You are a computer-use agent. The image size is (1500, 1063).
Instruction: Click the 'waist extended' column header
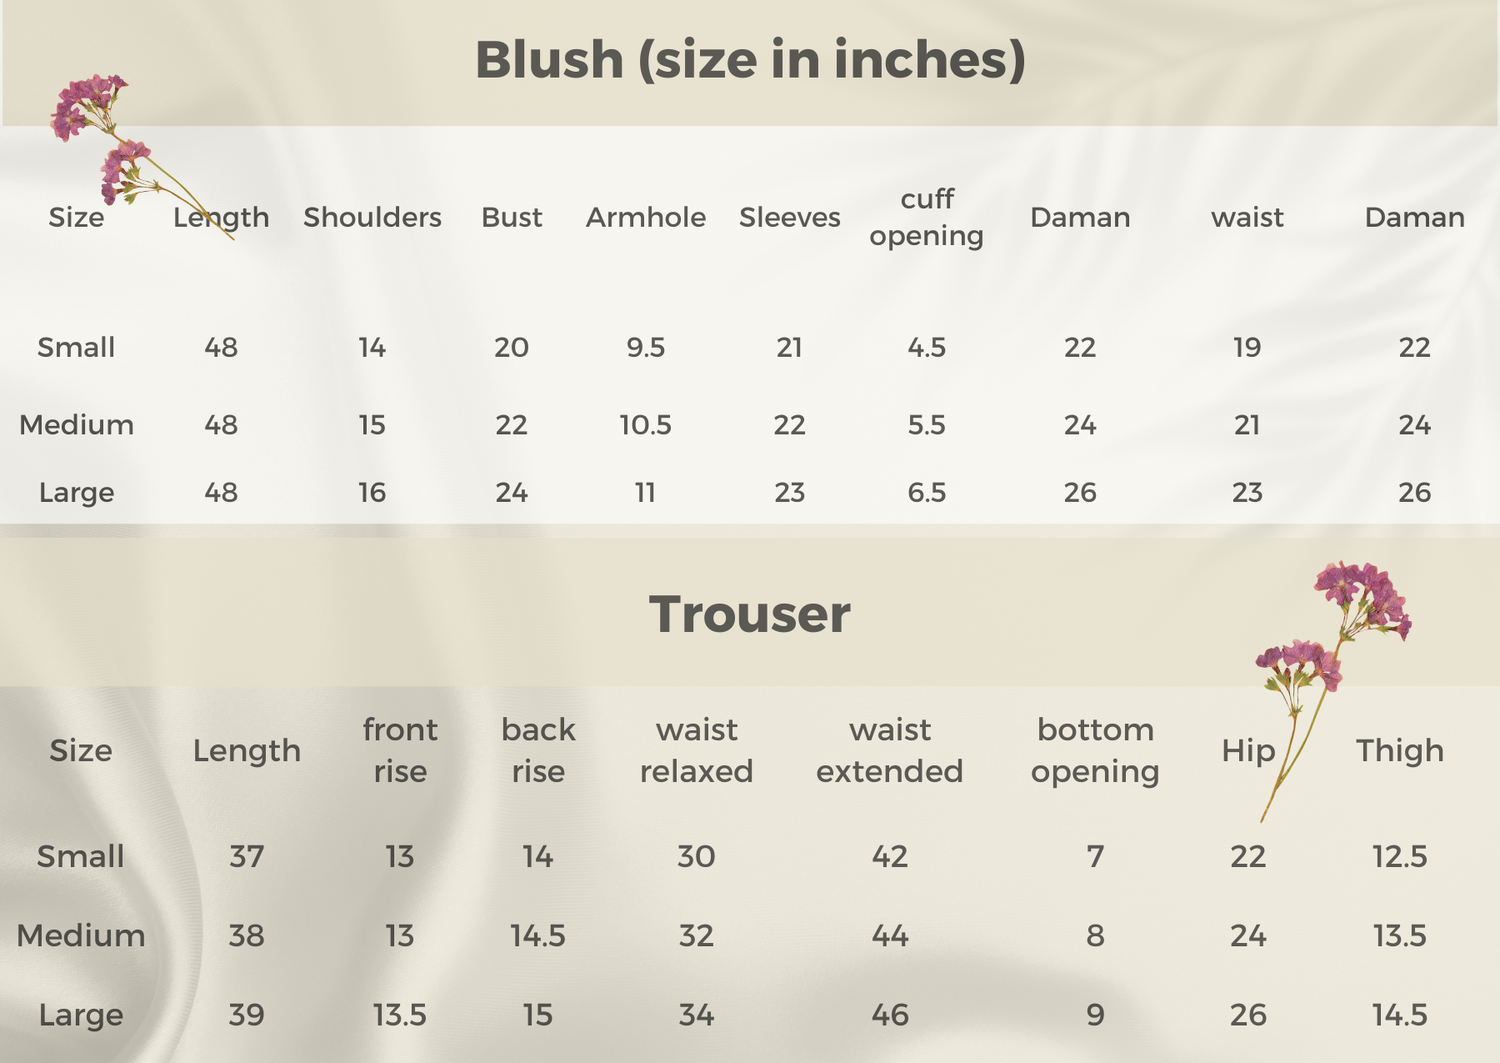point(889,750)
